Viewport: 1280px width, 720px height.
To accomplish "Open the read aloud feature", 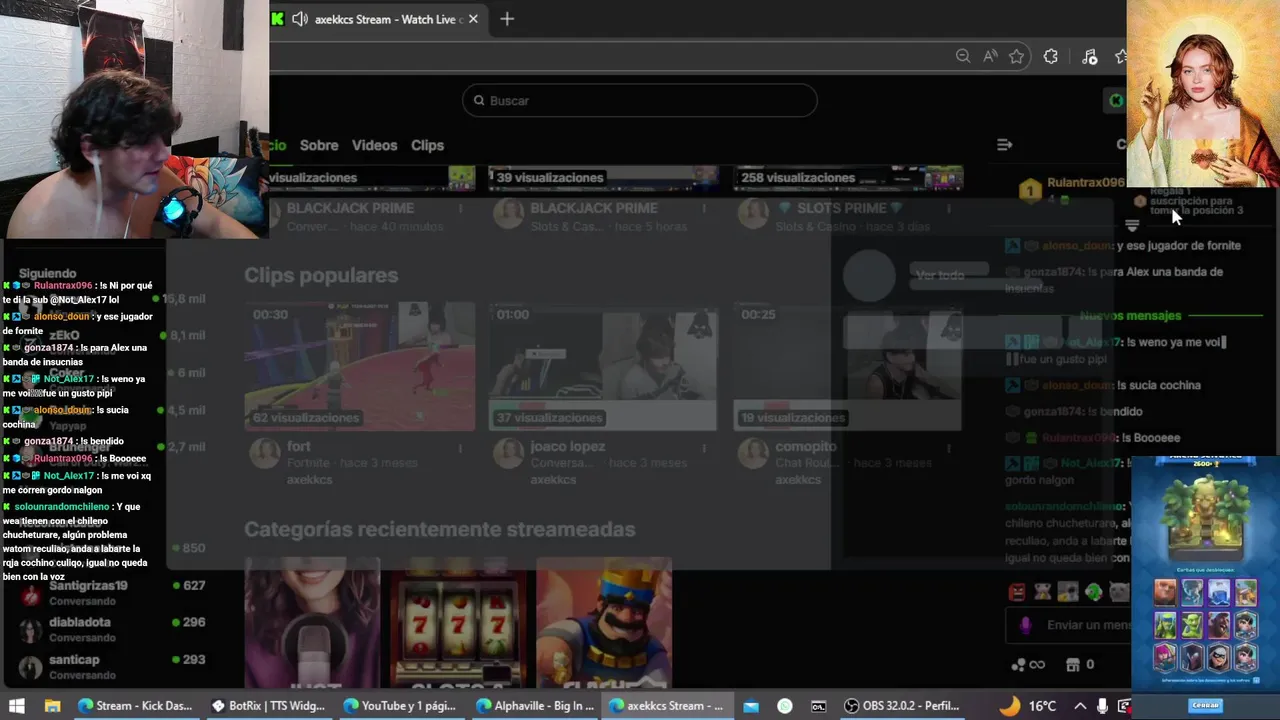I will point(990,56).
